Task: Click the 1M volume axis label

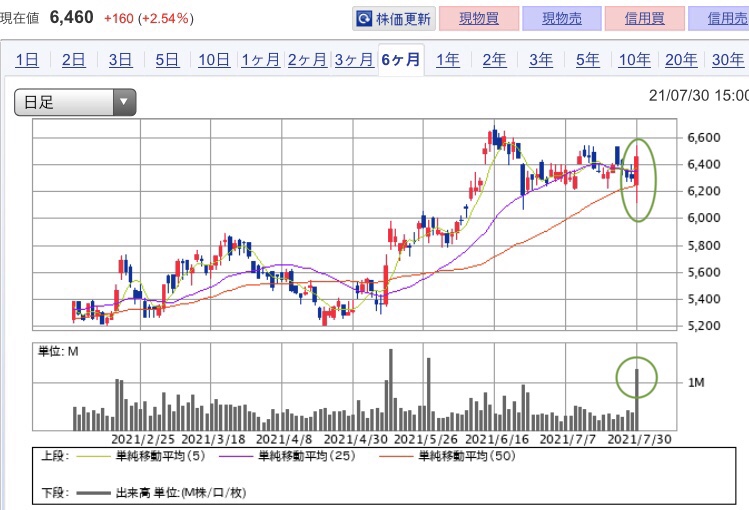Action: coord(696,382)
